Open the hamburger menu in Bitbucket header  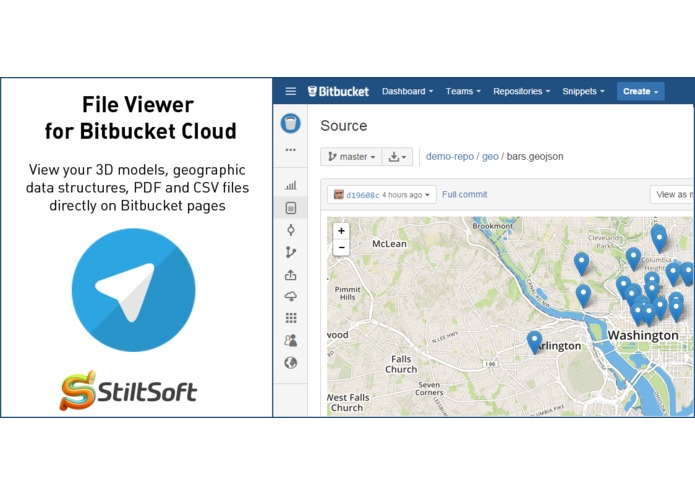(291, 91)
